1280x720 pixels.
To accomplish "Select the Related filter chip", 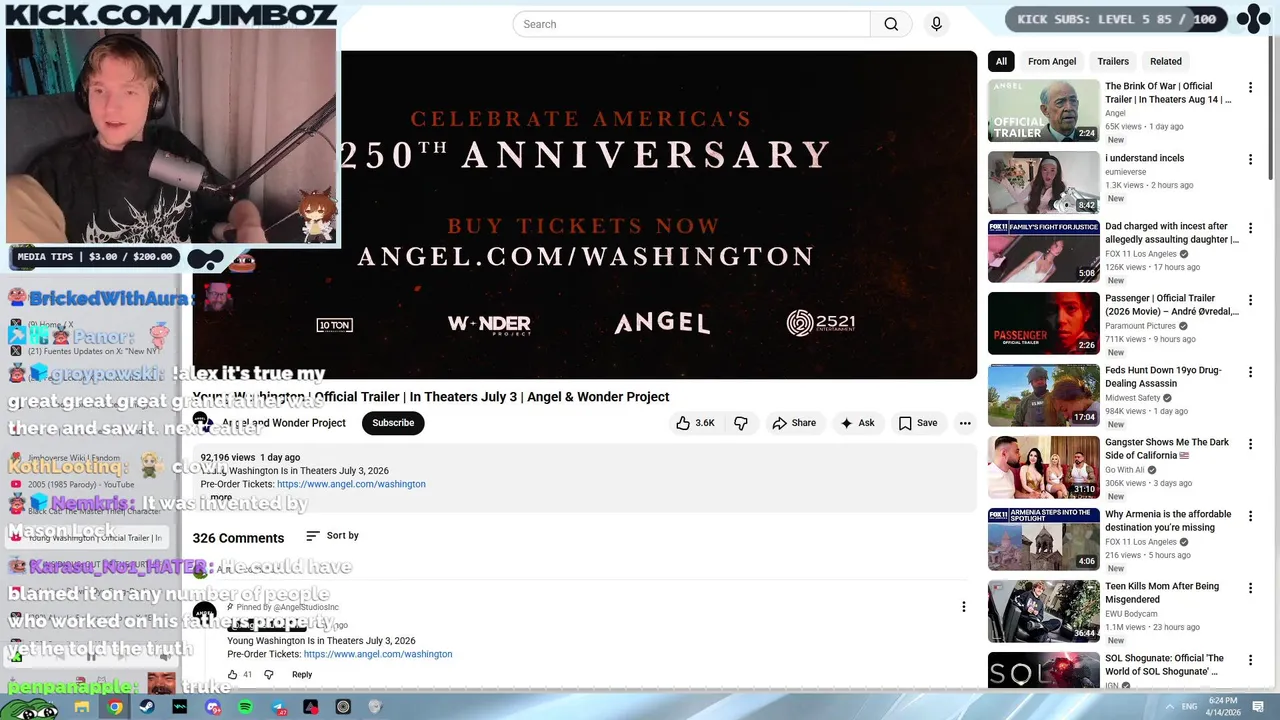I will (1166, 61).
